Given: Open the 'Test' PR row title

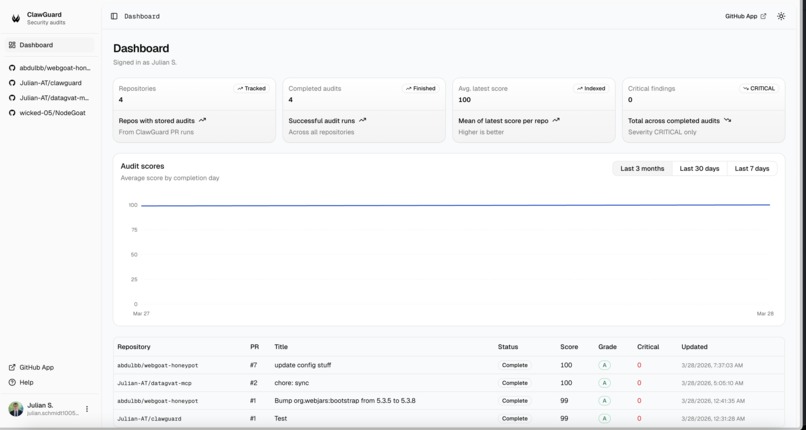Looking at the screenshot, I should pos(281,419).
